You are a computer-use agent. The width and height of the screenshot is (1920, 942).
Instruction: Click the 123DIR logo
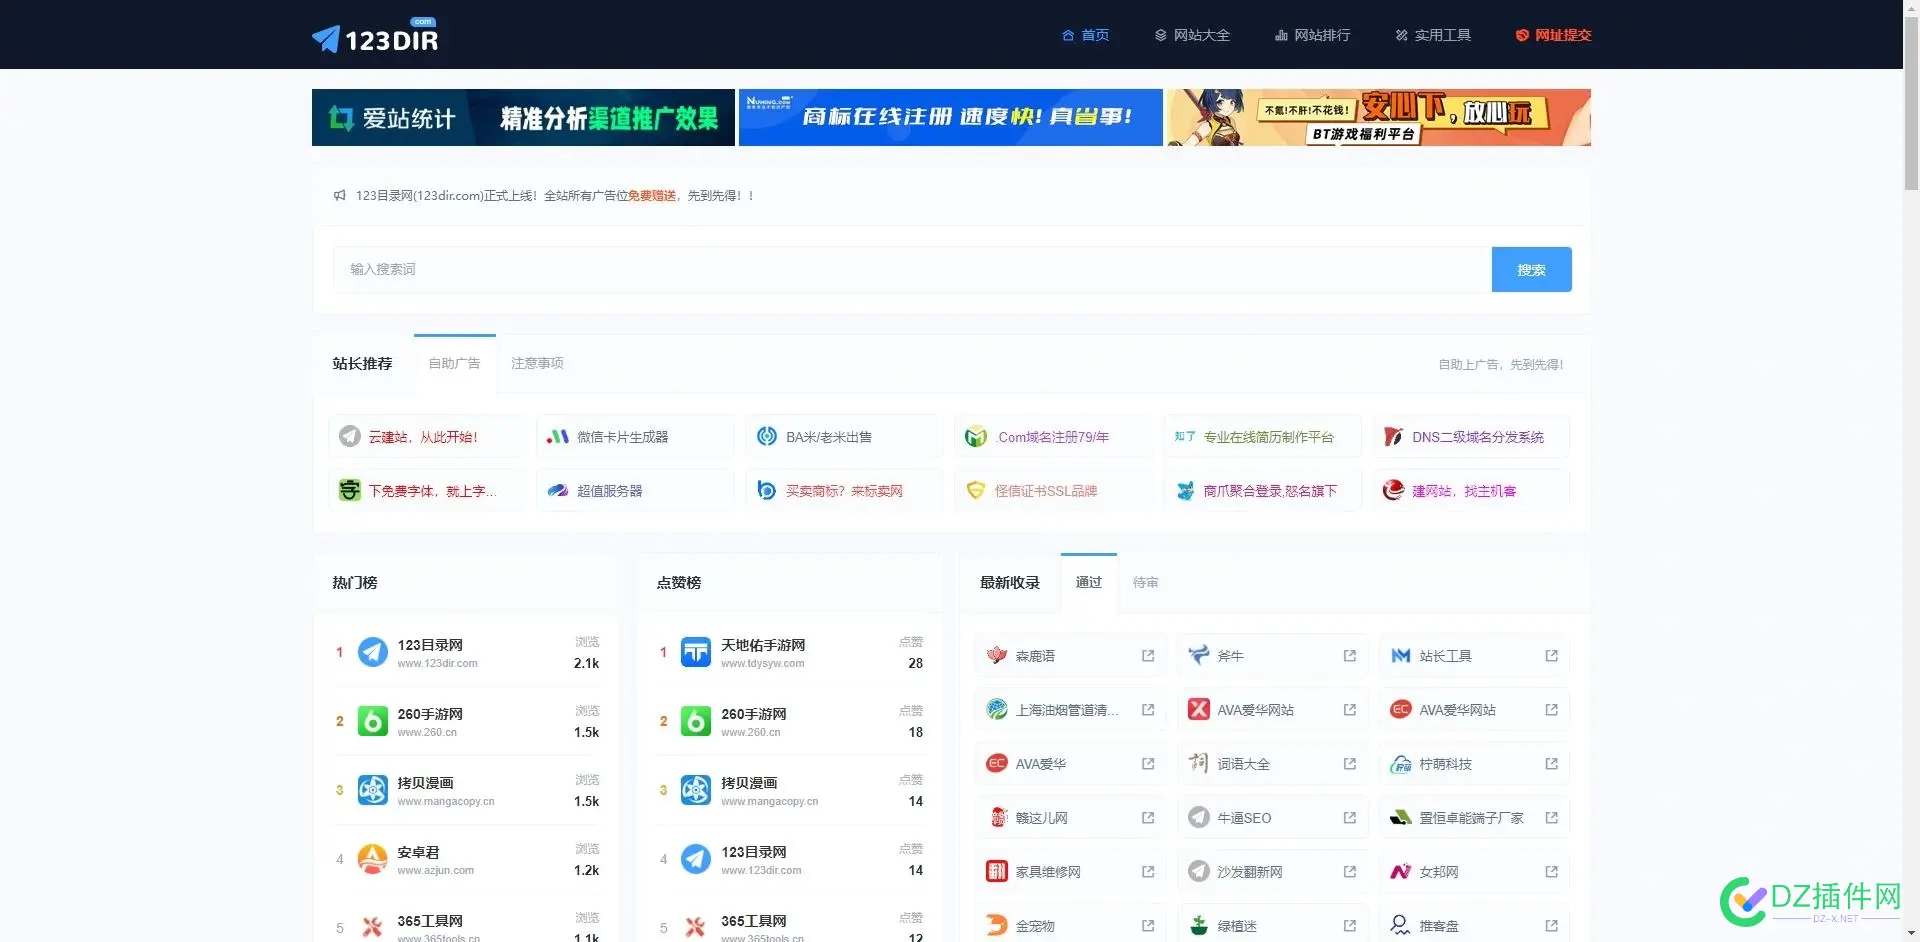click(x=376, y=38)
